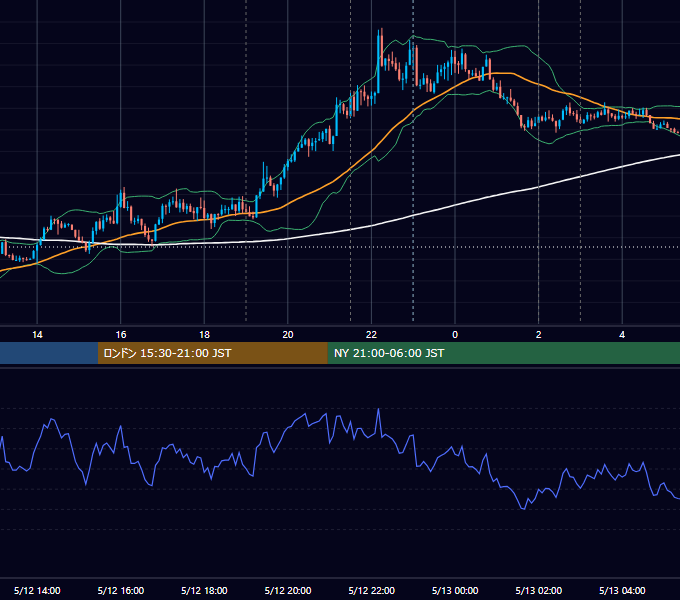Click hour label 14 on price chart axis
This screenshot has height=600, width=680.
[37, 334]
